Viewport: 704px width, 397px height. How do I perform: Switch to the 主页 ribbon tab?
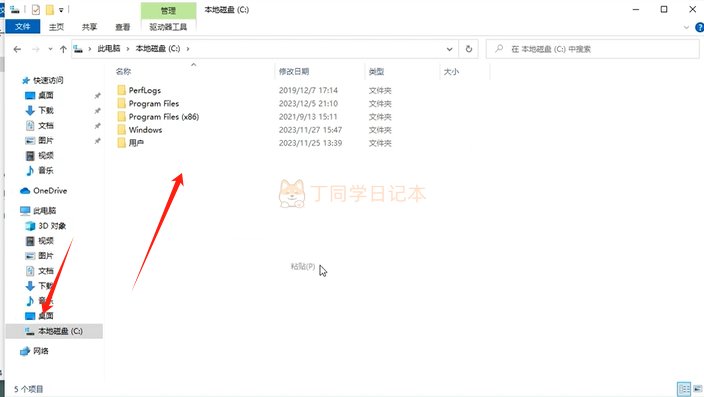pyautogui.click(x=56, y=27)
